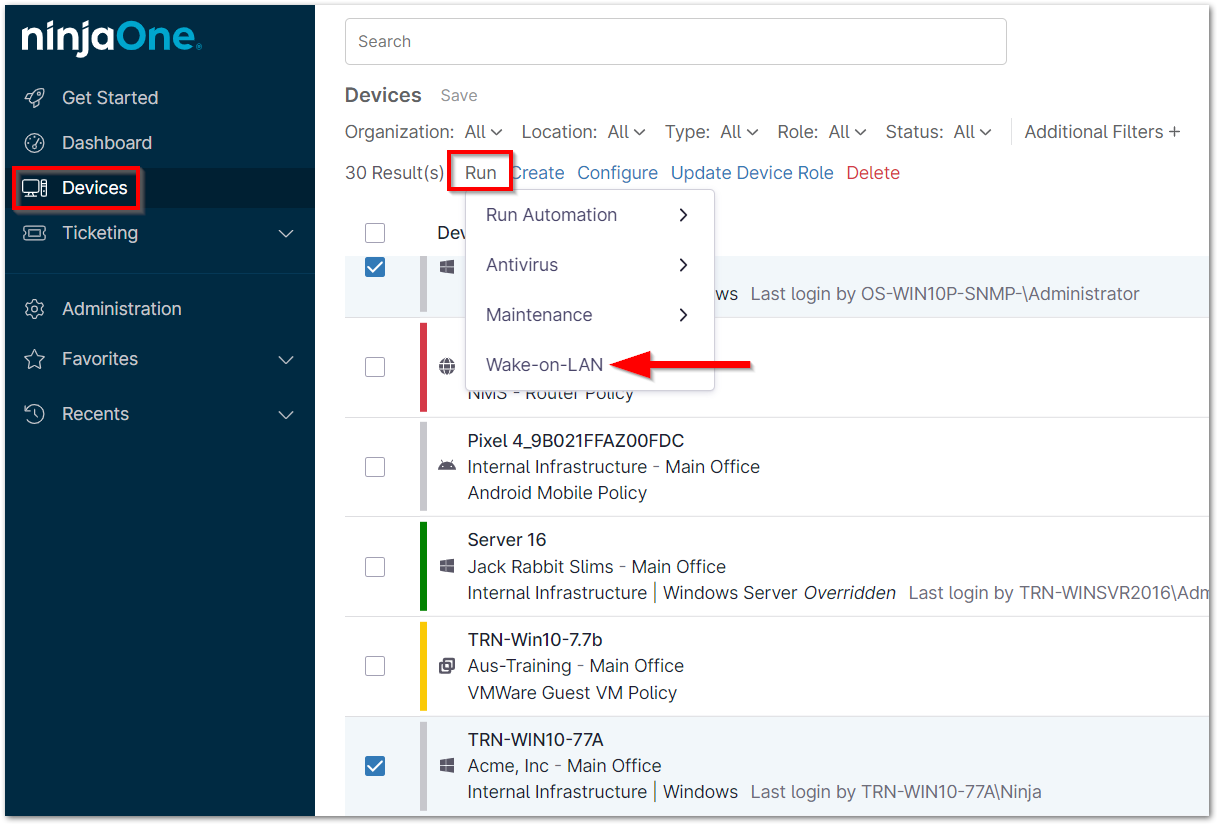Click the Windows icon next to Server 16
This screenshot has width=1218, height=825.
(x=447, y=566)
